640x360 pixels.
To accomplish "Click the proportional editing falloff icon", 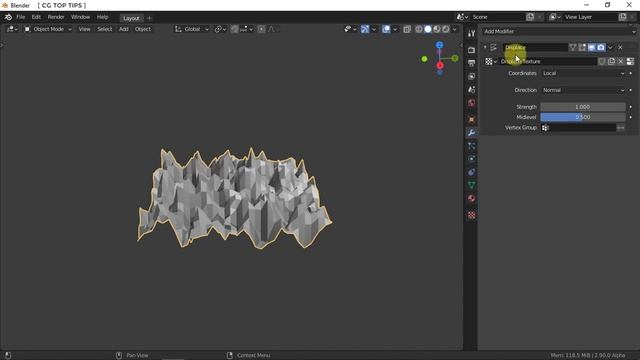I will point(271,29).
